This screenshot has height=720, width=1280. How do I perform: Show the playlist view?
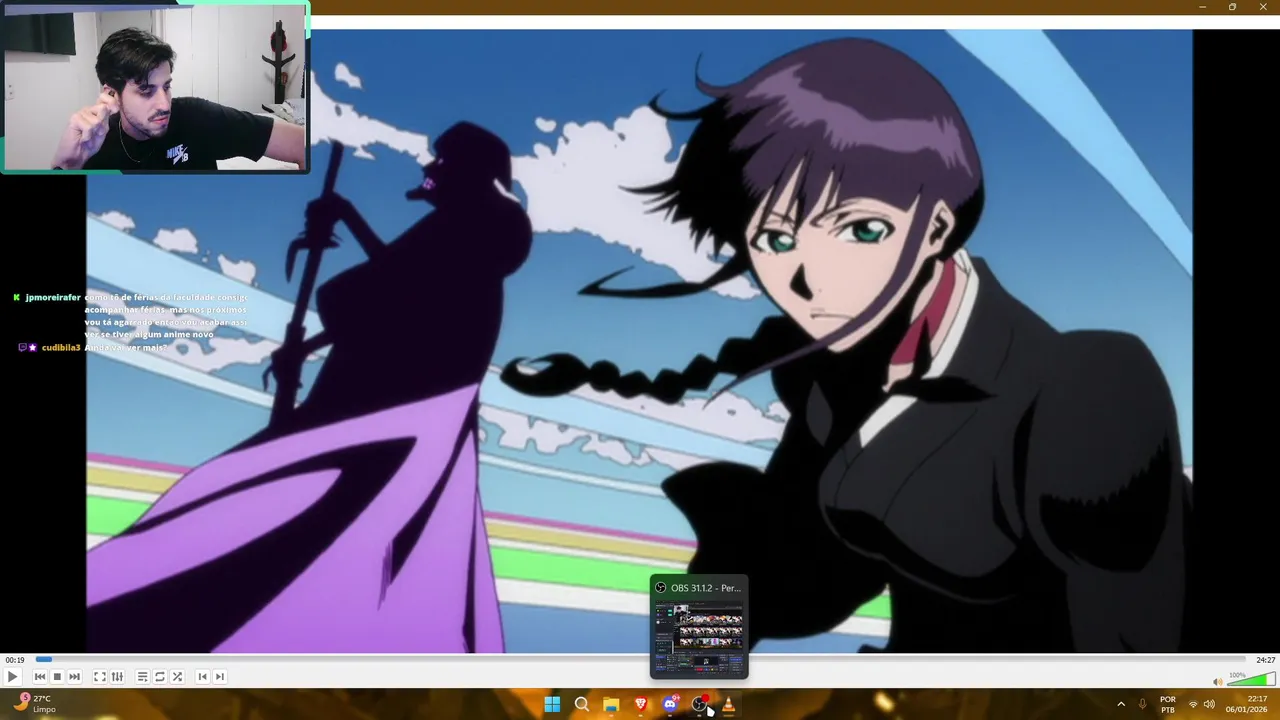(x=142, y=677)
